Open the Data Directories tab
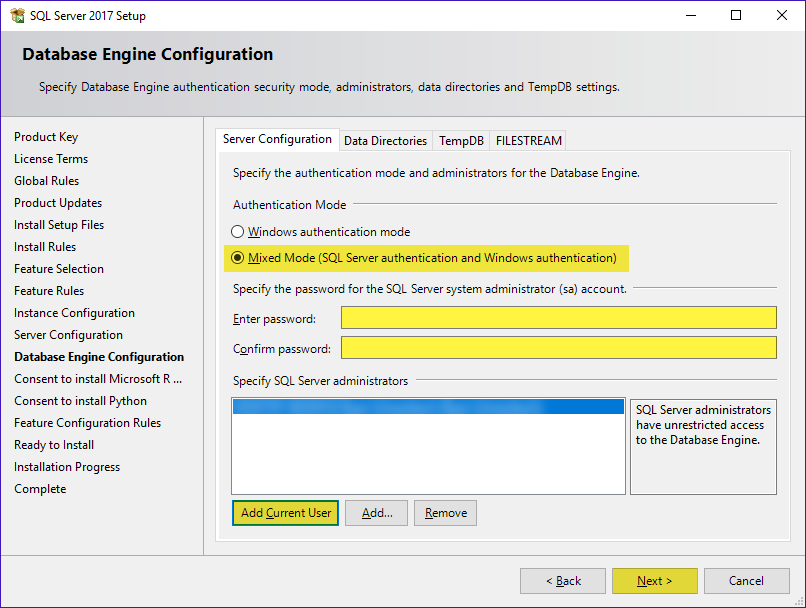The width and height of the screenshot is (806, 608). point(386,141)
